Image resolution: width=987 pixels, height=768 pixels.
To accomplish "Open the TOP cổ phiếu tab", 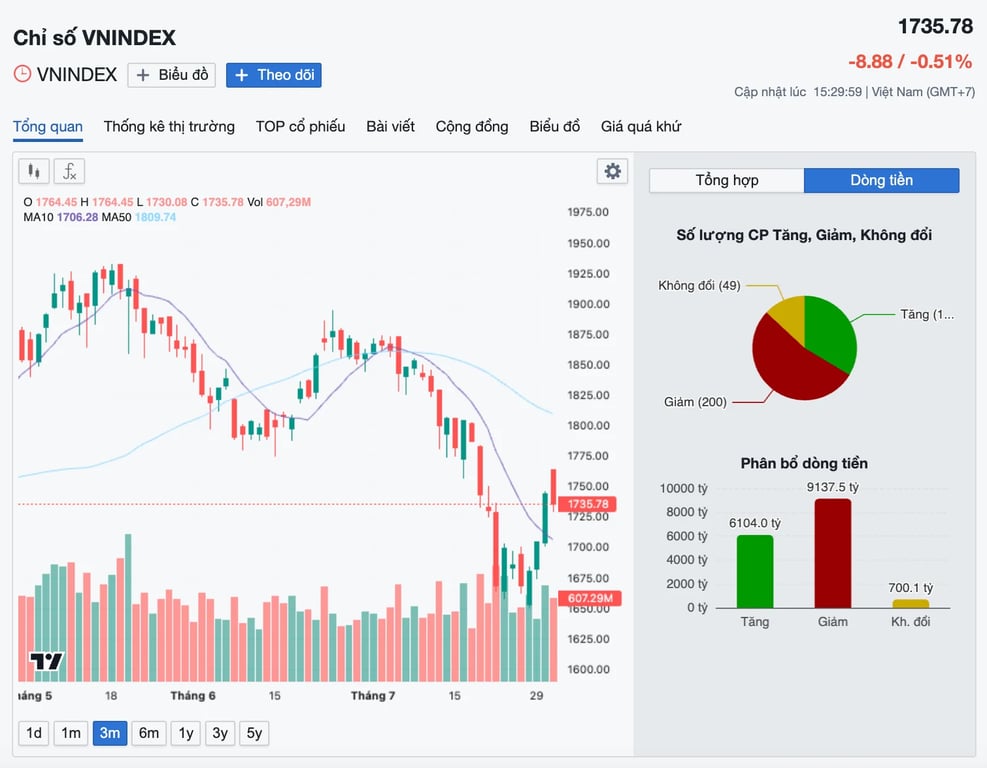I will pyautogui.click(x=300, y=127).
